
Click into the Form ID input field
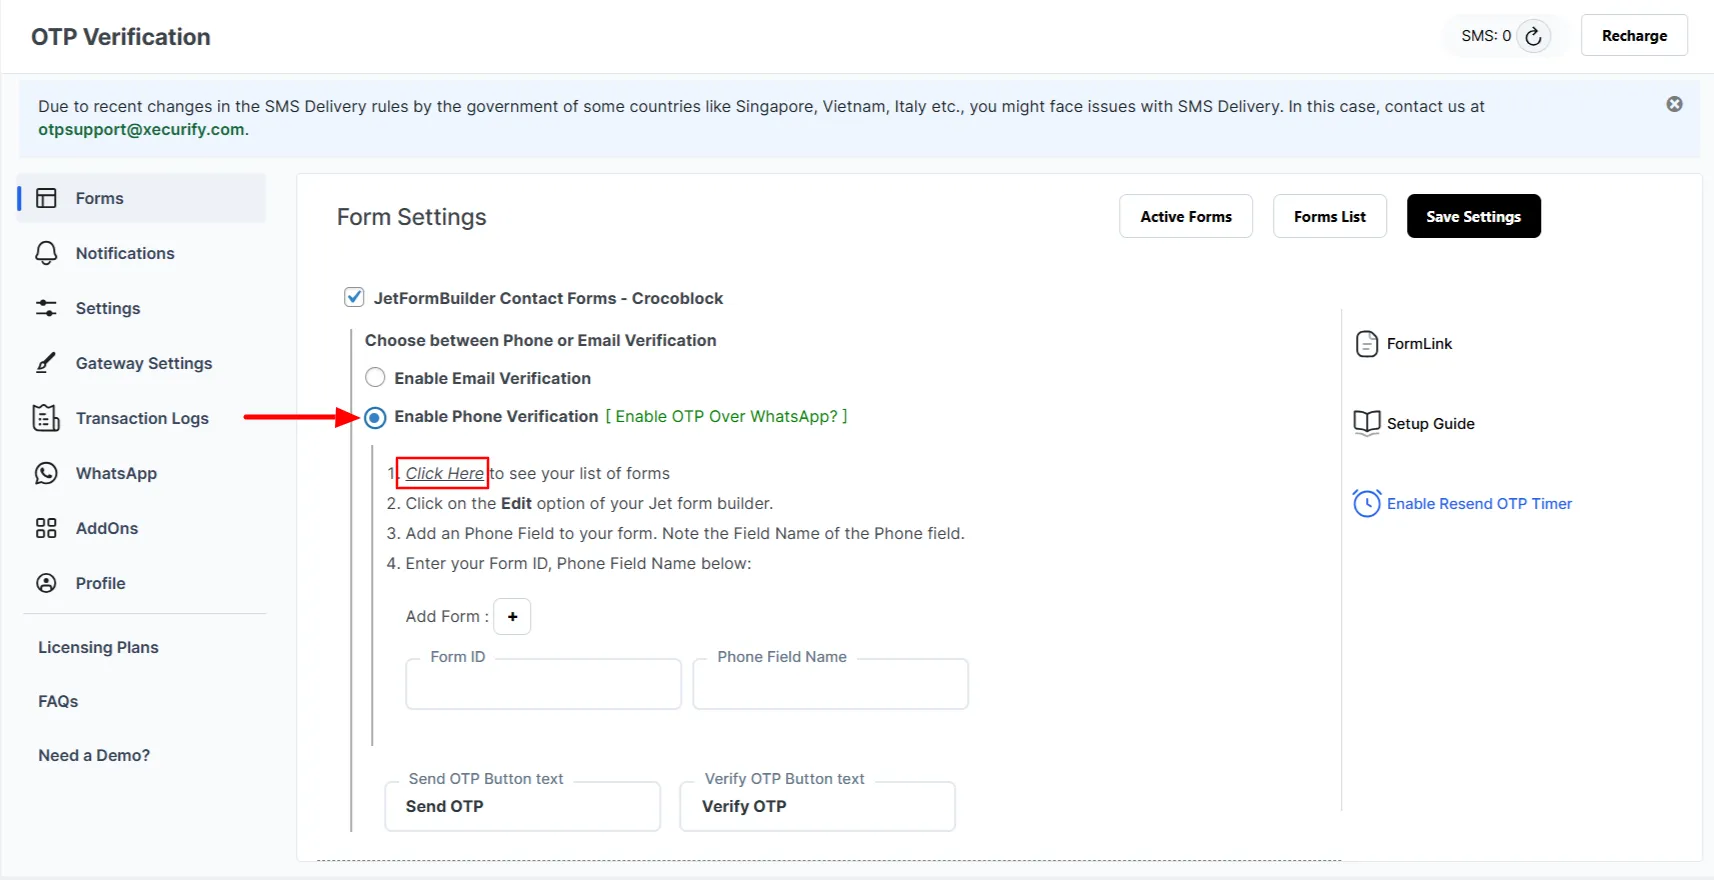[543, 686]
